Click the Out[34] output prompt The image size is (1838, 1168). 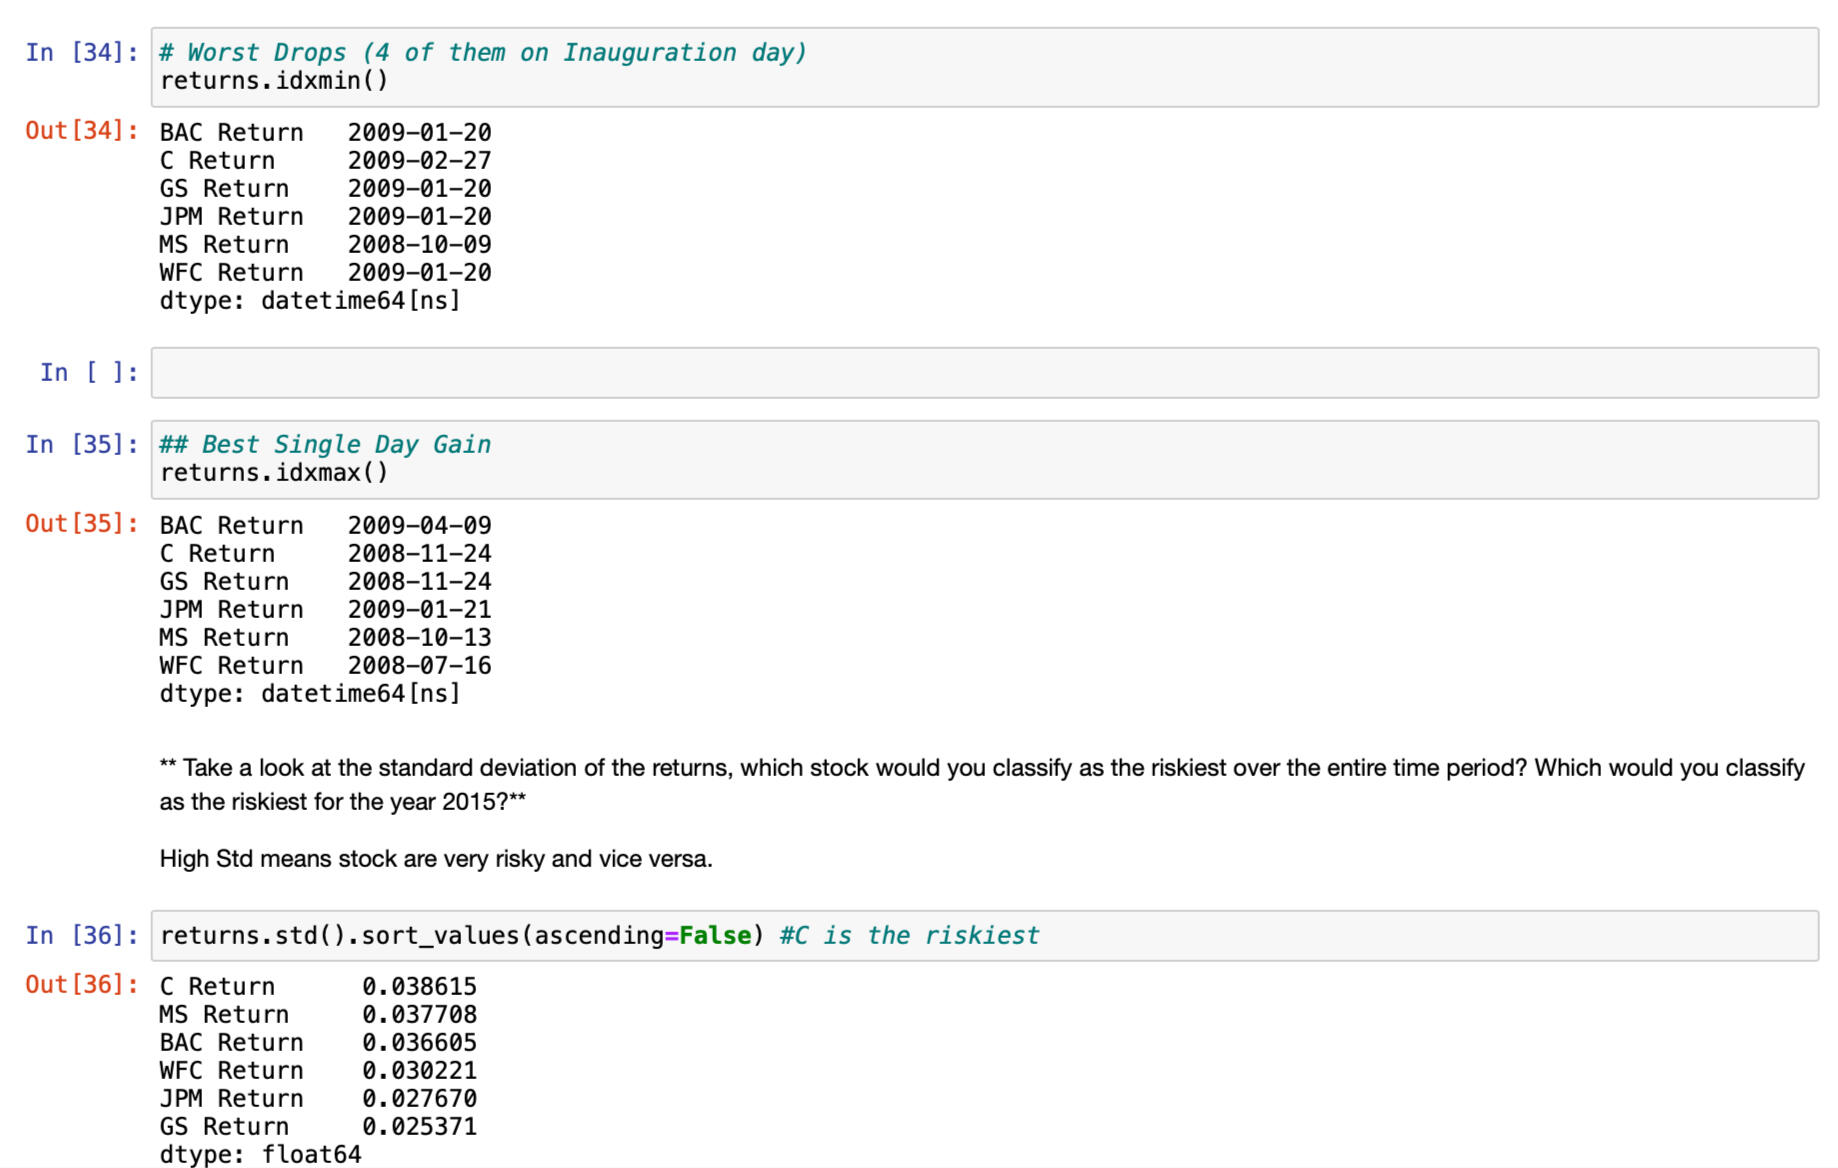81,131
